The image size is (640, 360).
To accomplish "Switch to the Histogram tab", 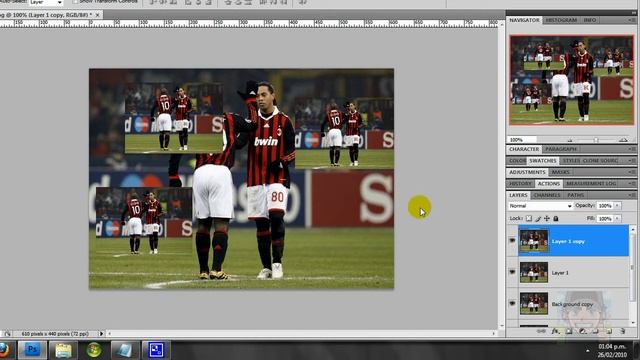I will [x=561, y=20].
